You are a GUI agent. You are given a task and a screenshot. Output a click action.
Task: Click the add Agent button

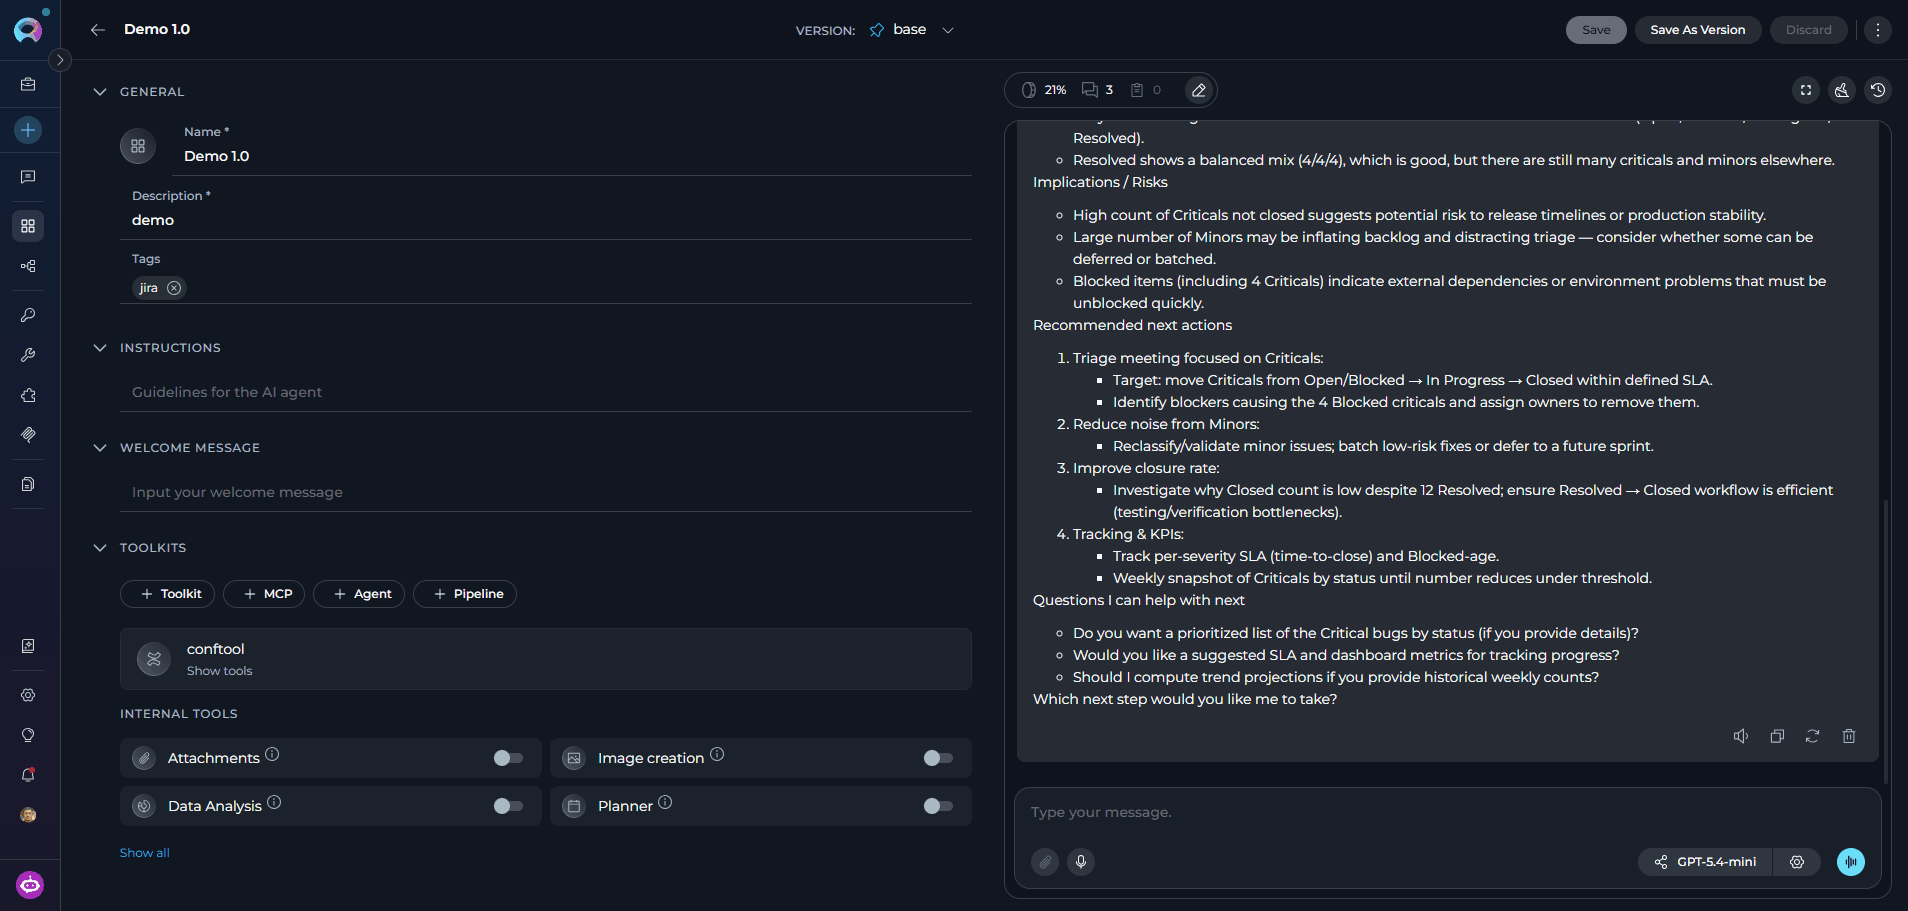359,594
